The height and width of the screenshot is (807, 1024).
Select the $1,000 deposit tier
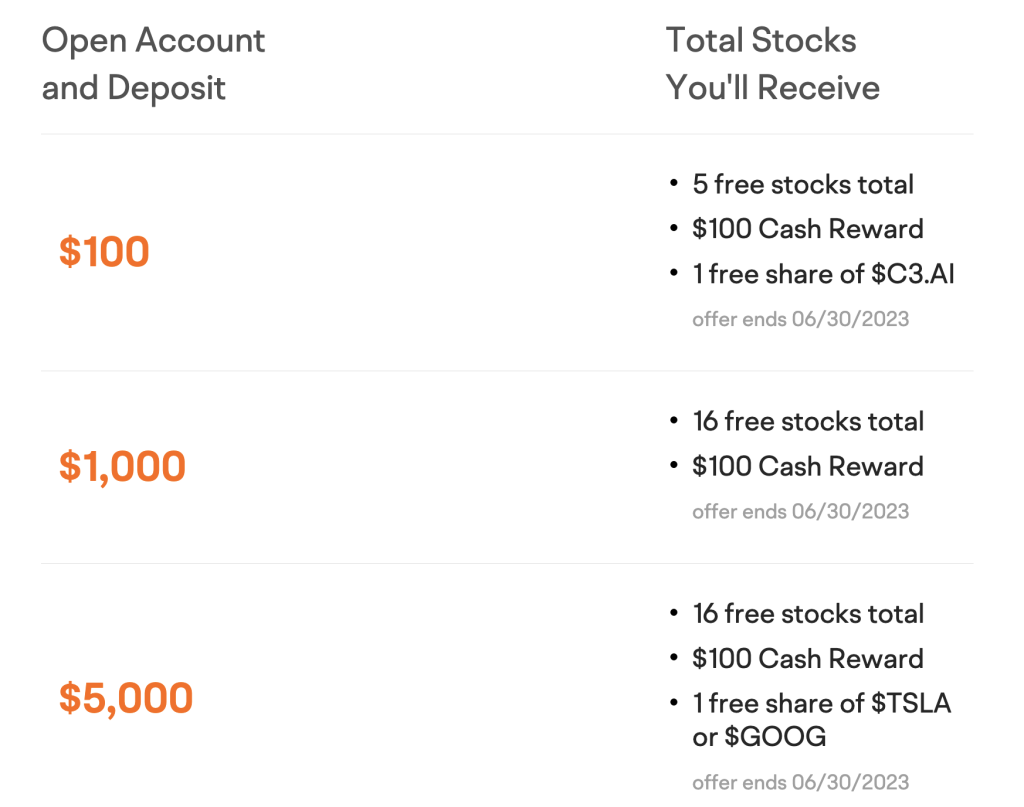click(122, 466)
